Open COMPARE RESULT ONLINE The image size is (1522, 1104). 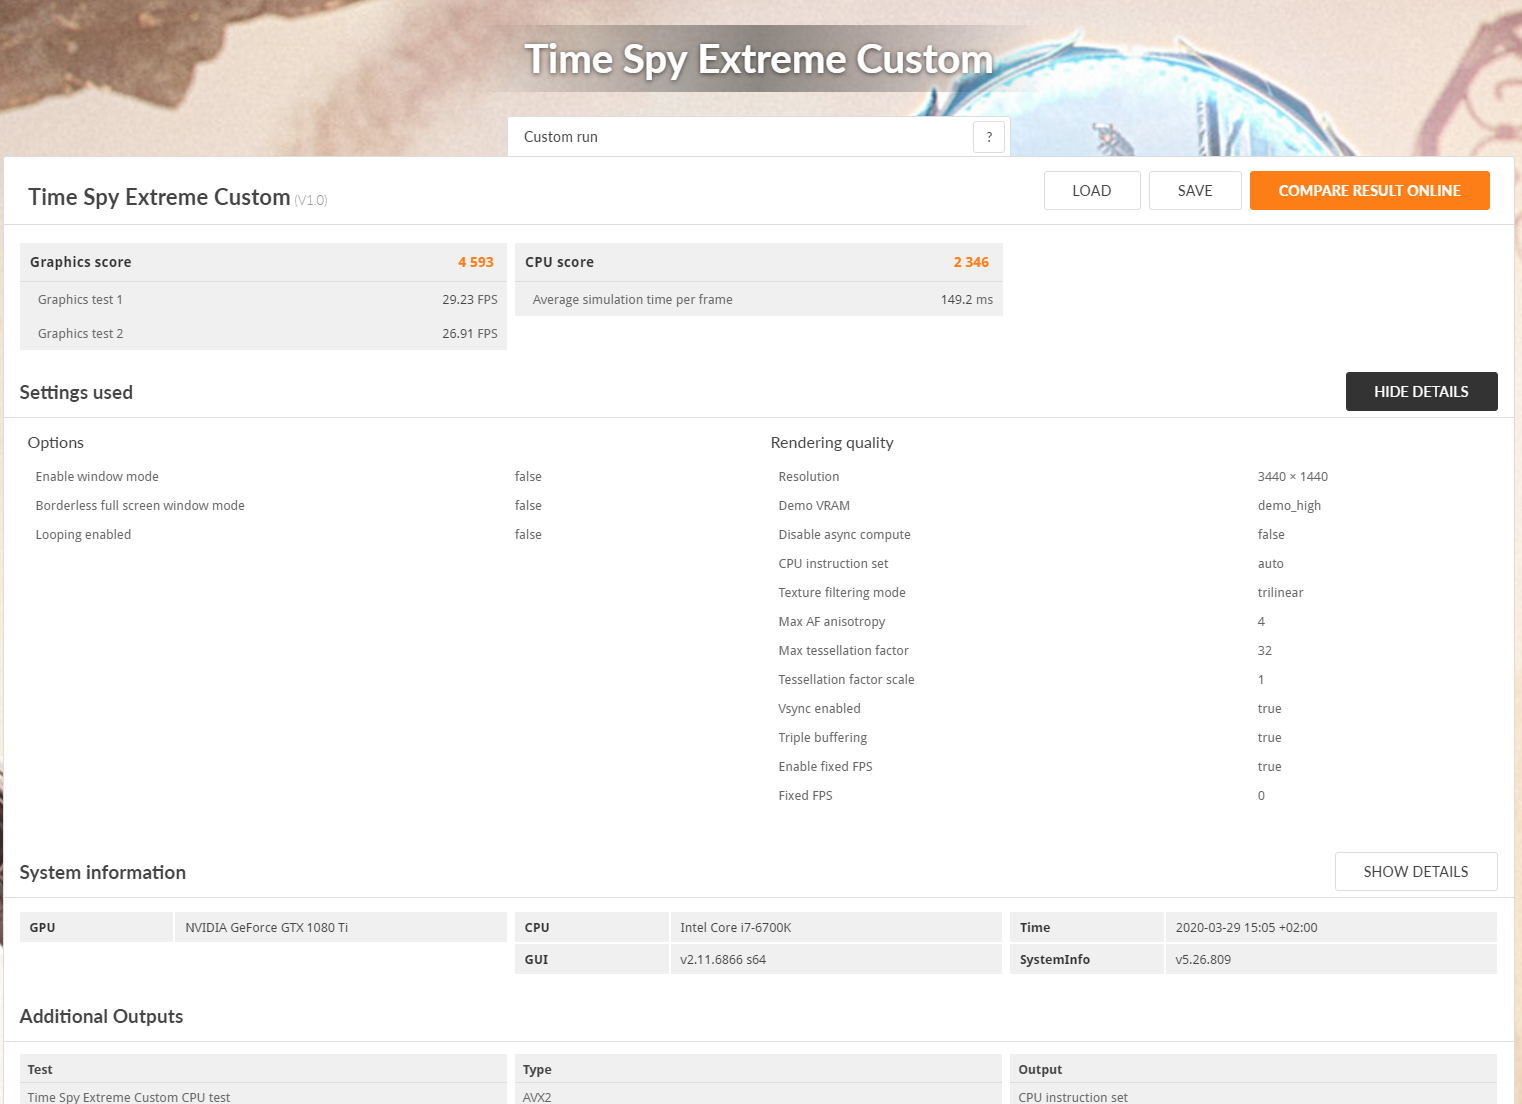1369,191
